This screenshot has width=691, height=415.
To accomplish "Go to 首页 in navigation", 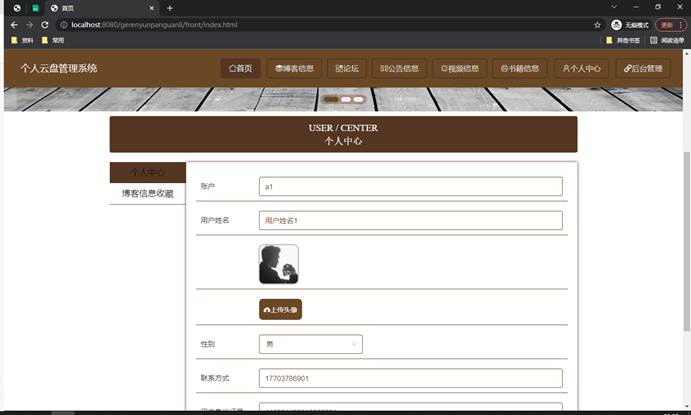I will [240, 68].
